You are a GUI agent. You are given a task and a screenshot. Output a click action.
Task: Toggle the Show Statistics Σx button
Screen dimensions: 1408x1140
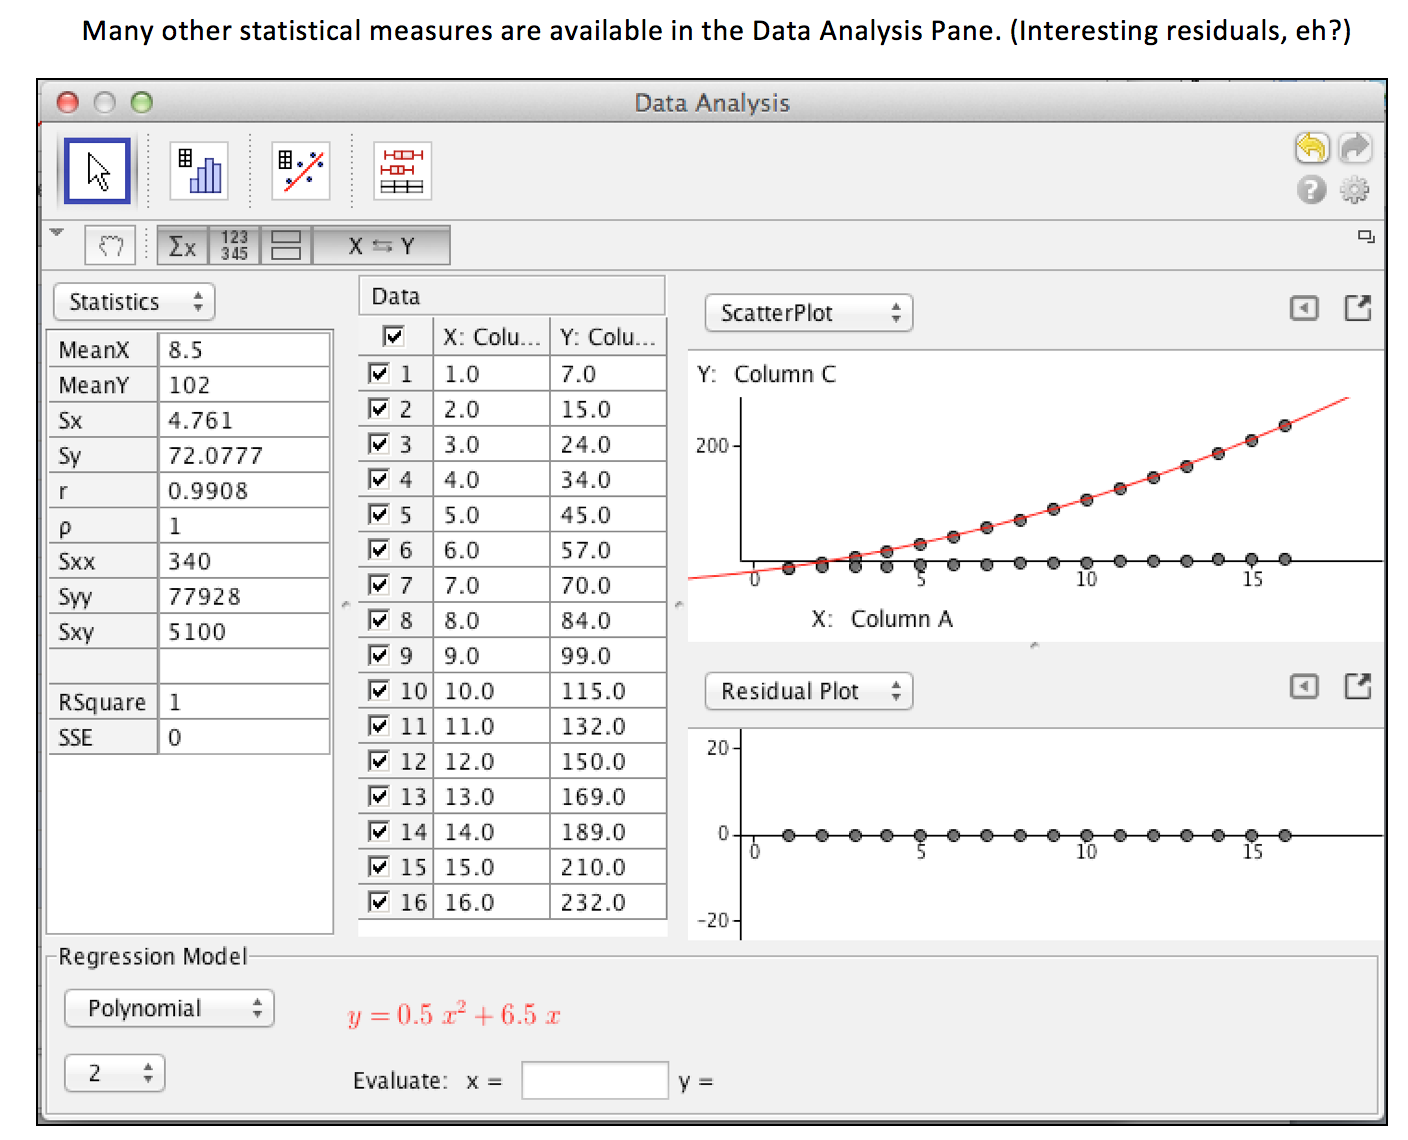point(182,246)
